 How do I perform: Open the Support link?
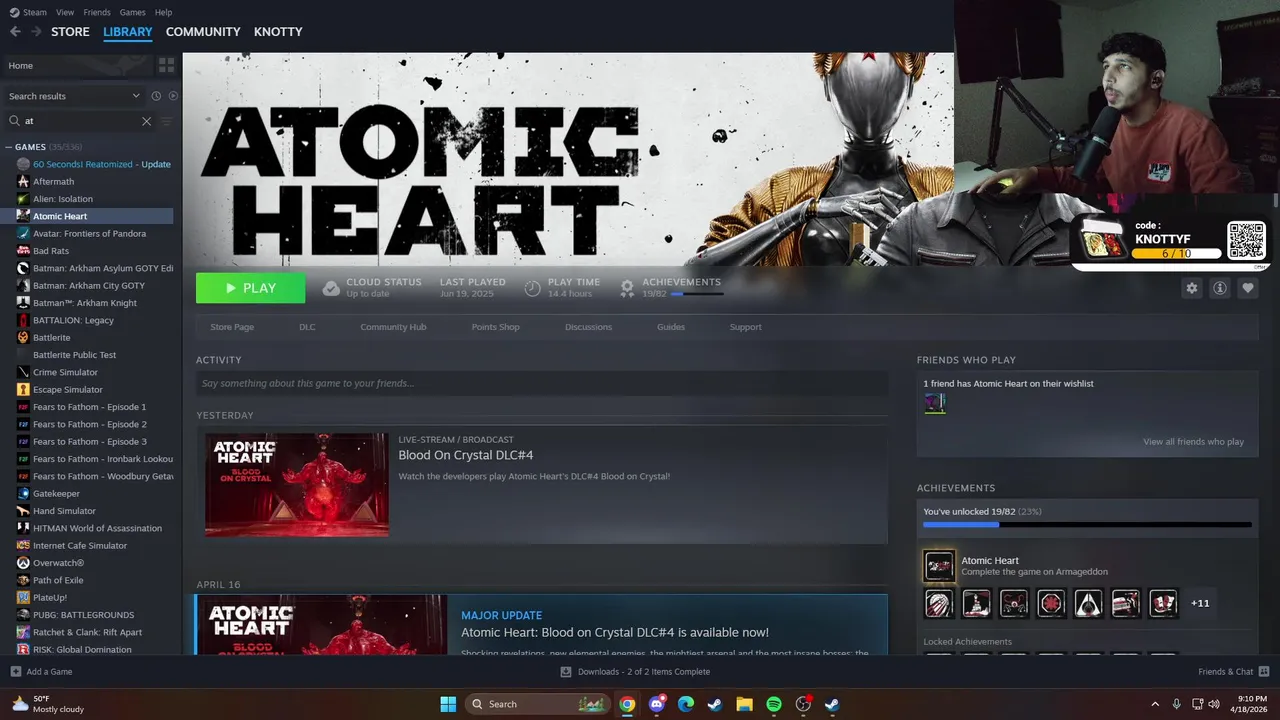tap(745, 327)
